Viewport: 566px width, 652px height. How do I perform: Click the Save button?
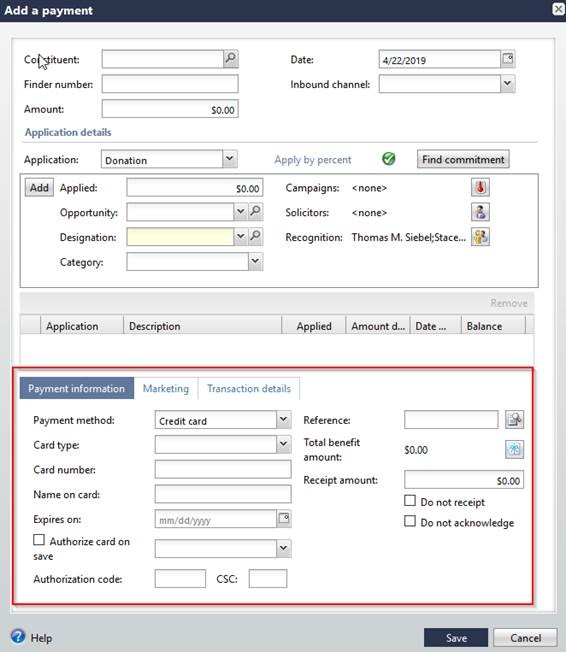pyautogui.click(x=456, y=638)
